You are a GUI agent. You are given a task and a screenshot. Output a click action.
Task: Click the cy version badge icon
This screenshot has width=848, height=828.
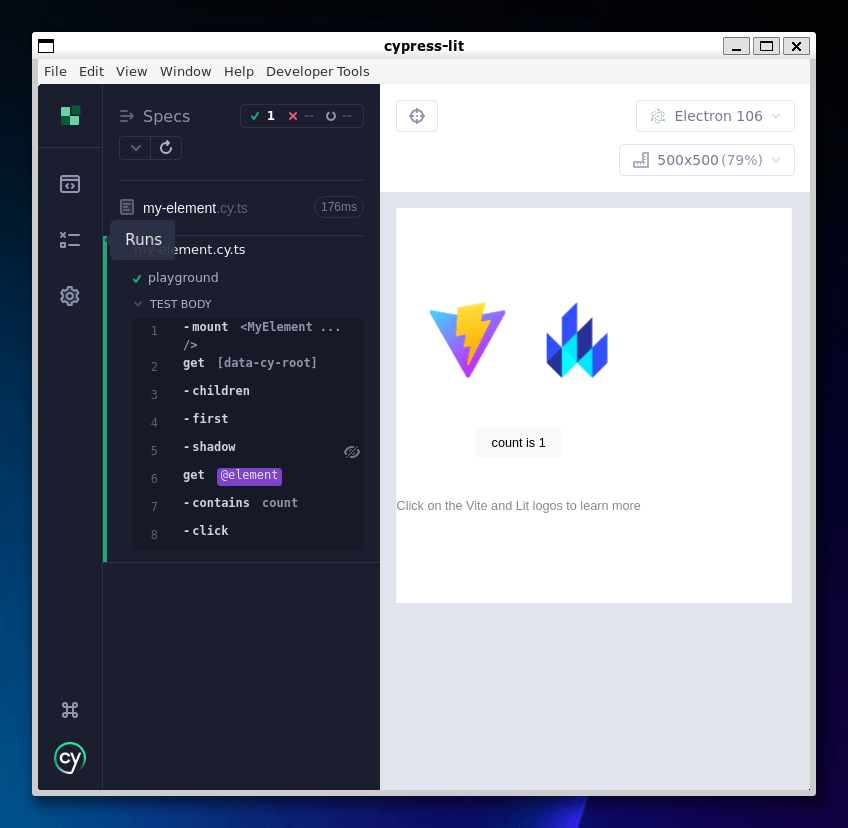(x=70, y=758)
